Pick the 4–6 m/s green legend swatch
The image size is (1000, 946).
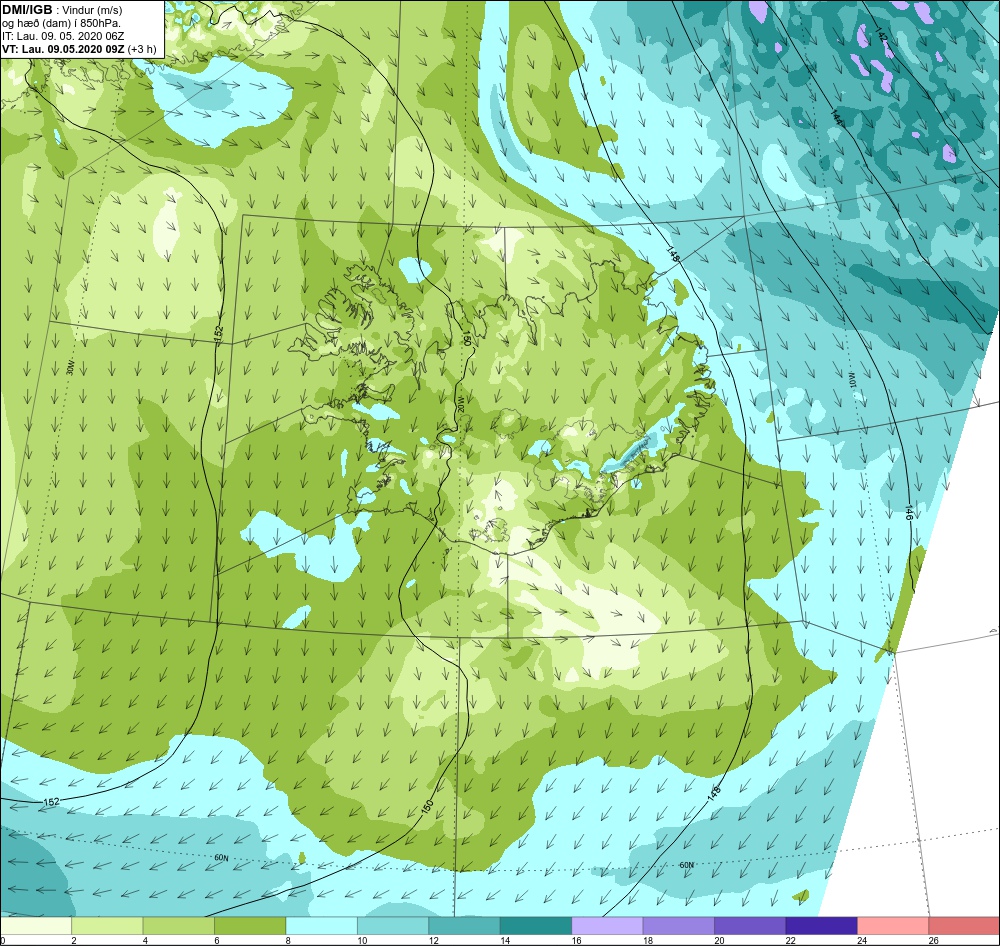[x=179, y=926]
